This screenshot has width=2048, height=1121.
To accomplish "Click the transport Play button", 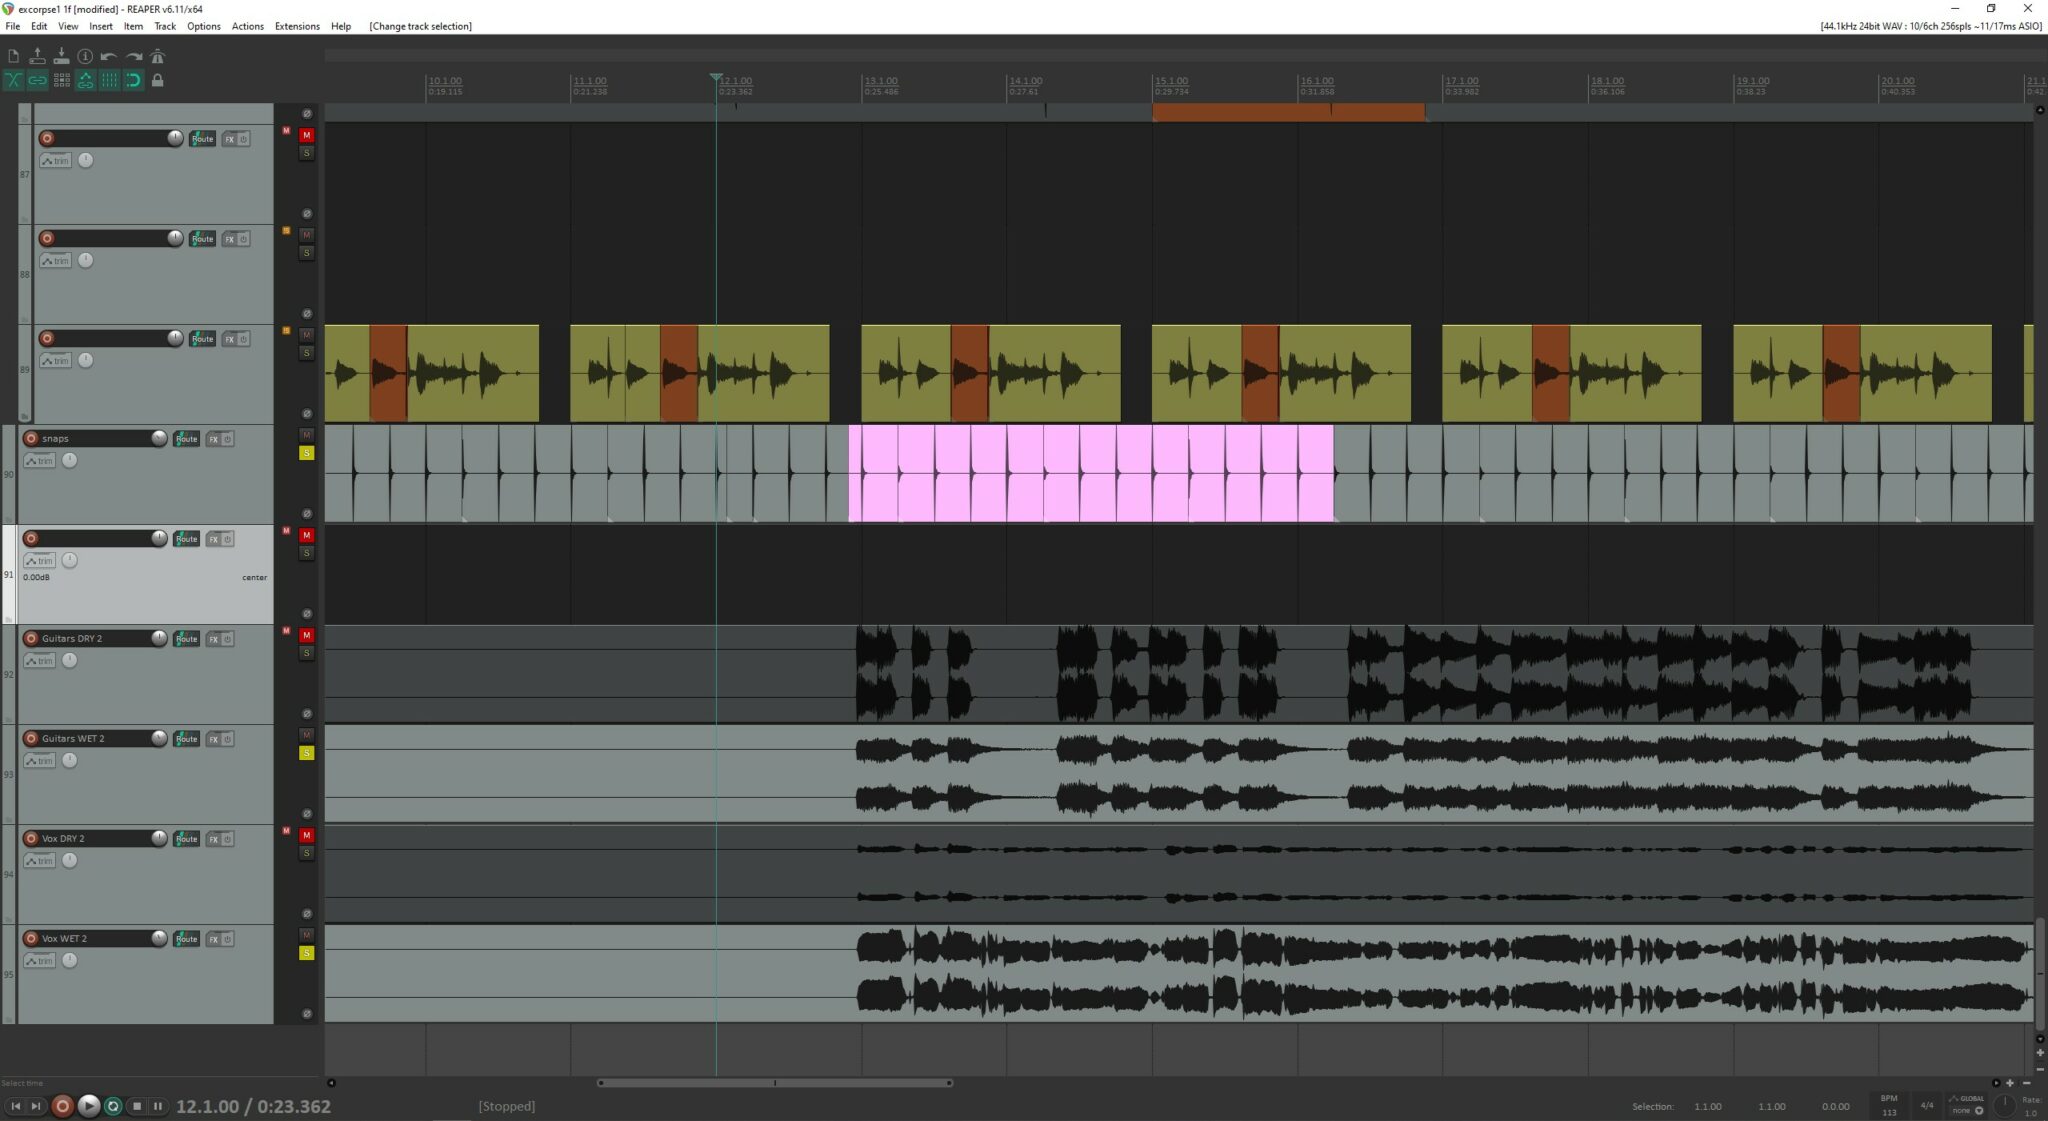I will click(x=88, y=1106).
